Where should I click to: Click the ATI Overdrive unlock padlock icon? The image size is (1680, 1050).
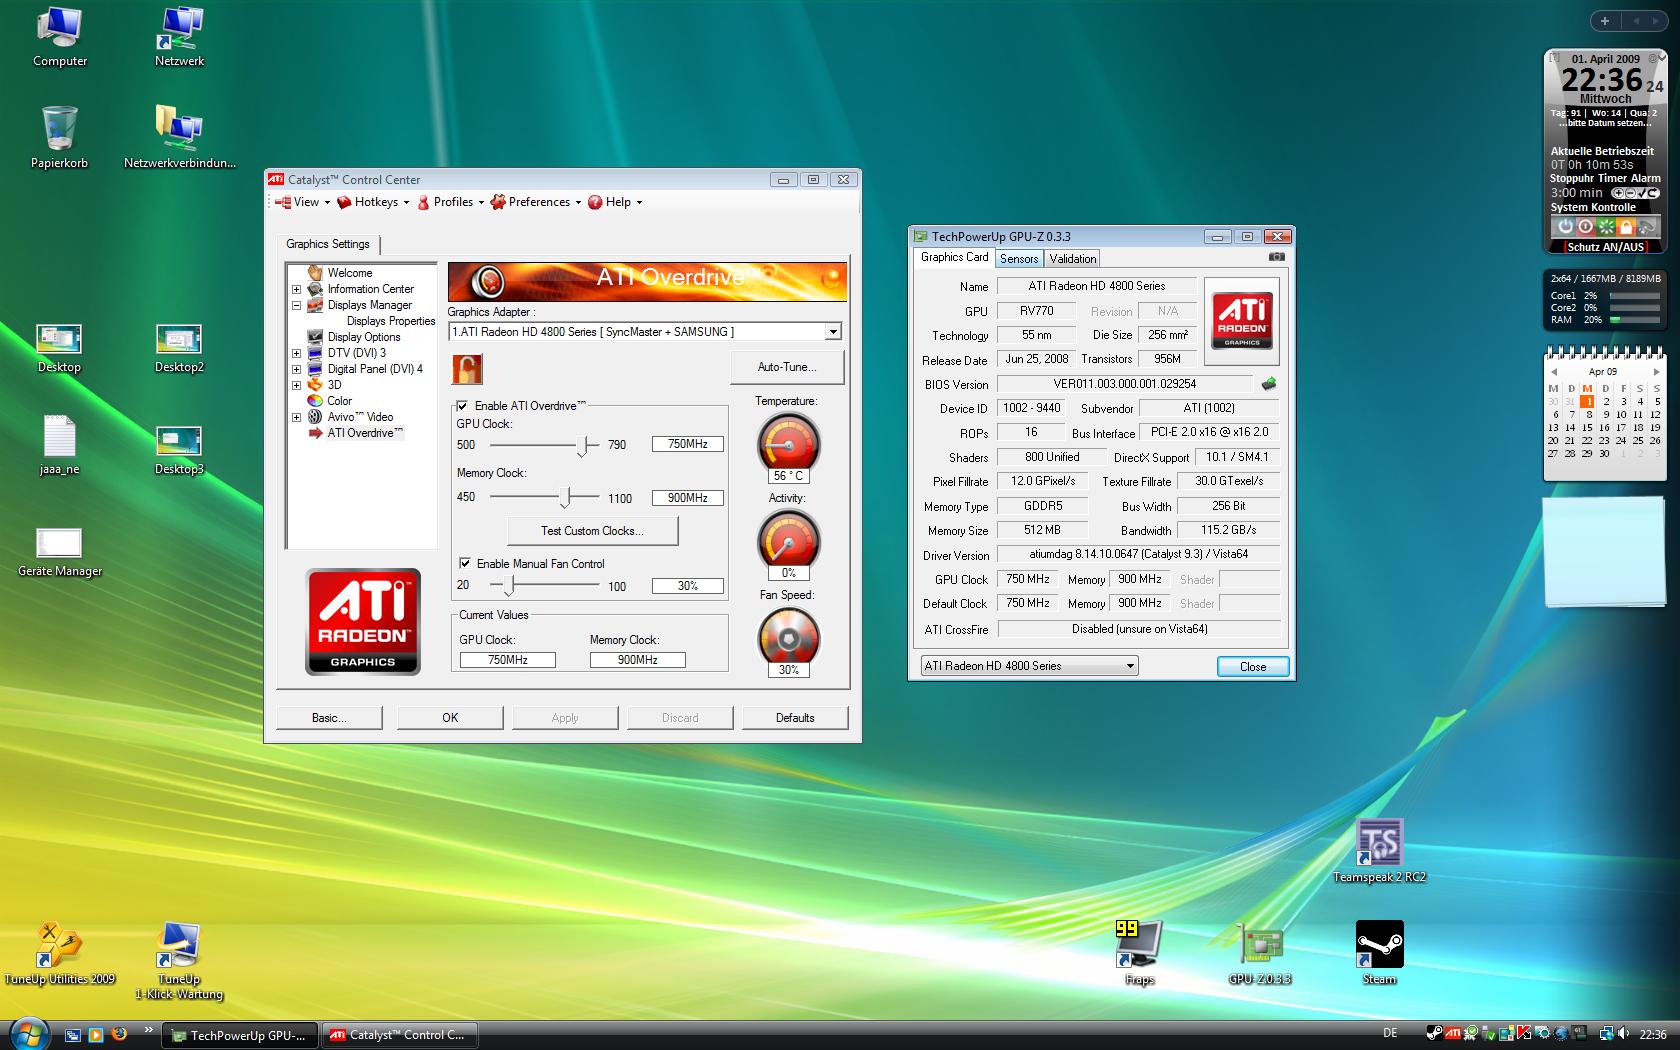467,368
